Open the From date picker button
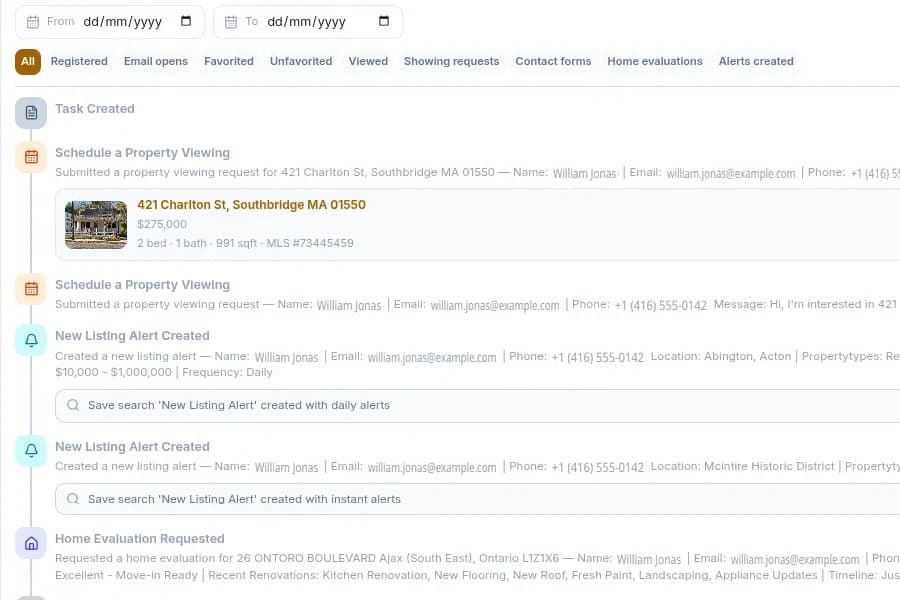Image resolution: width=900 pixels, height=600 pixels. (x=185, y=21)
